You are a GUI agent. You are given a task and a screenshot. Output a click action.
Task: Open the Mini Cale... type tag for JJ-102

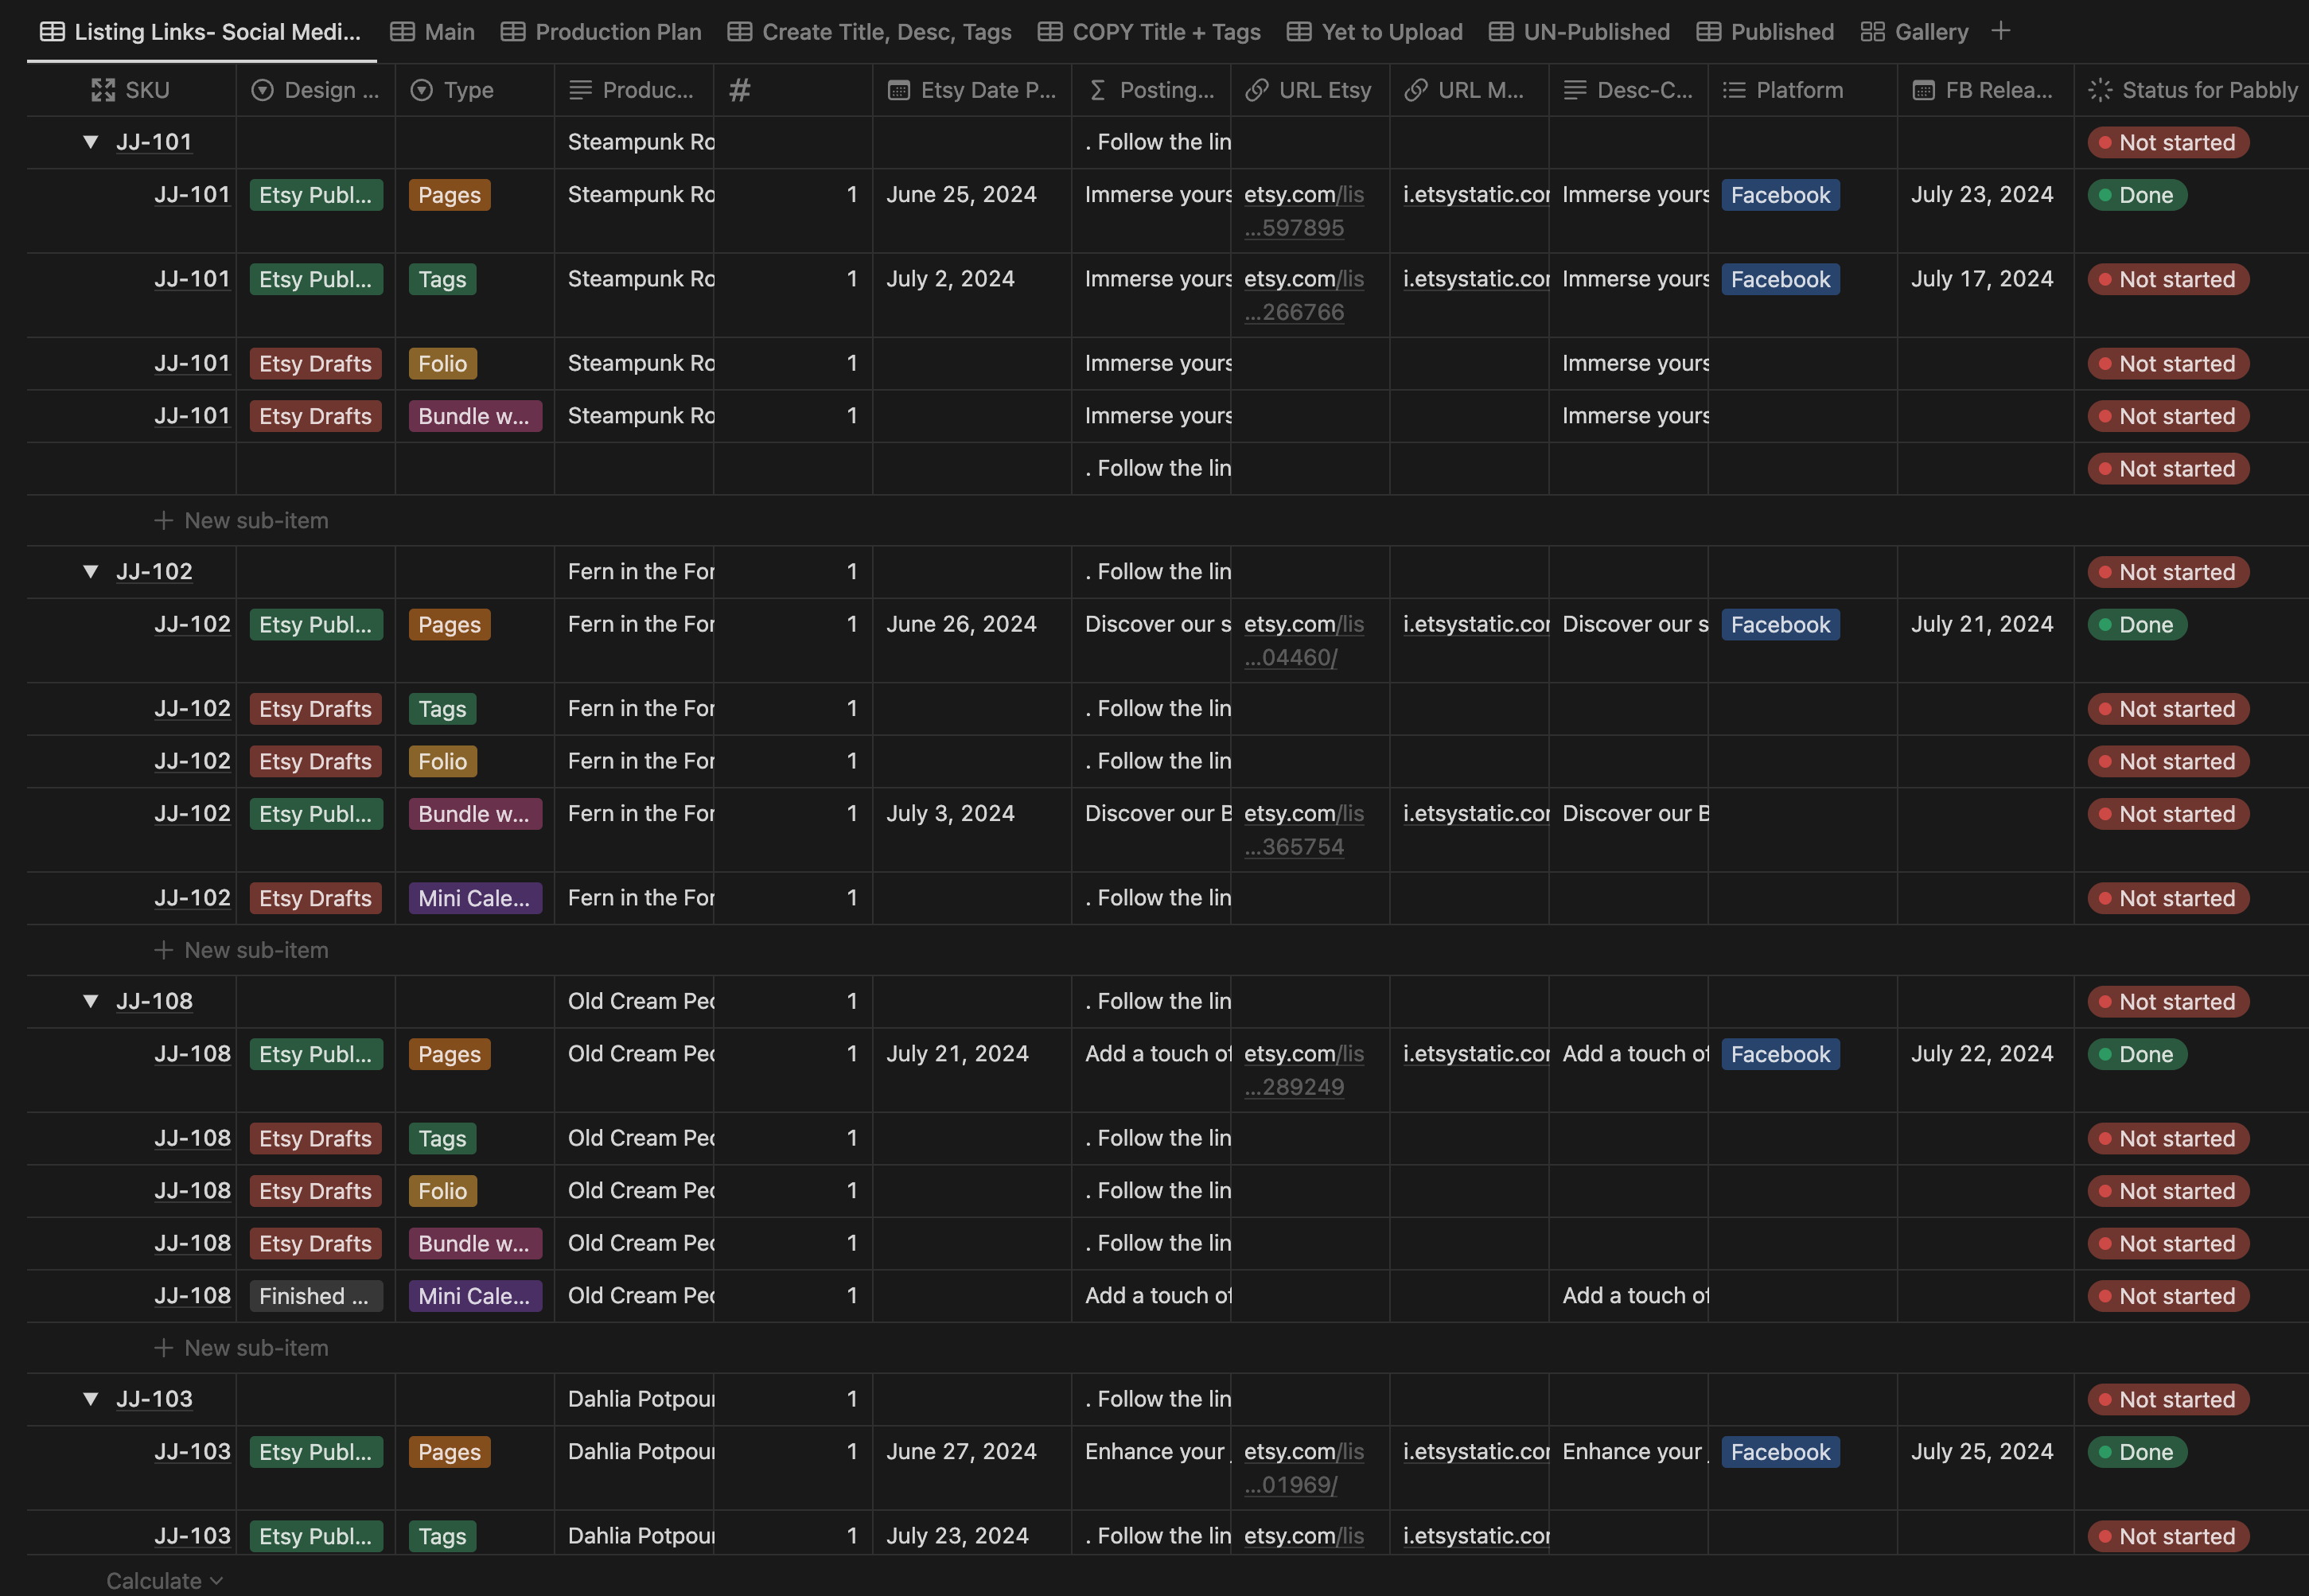475,898
